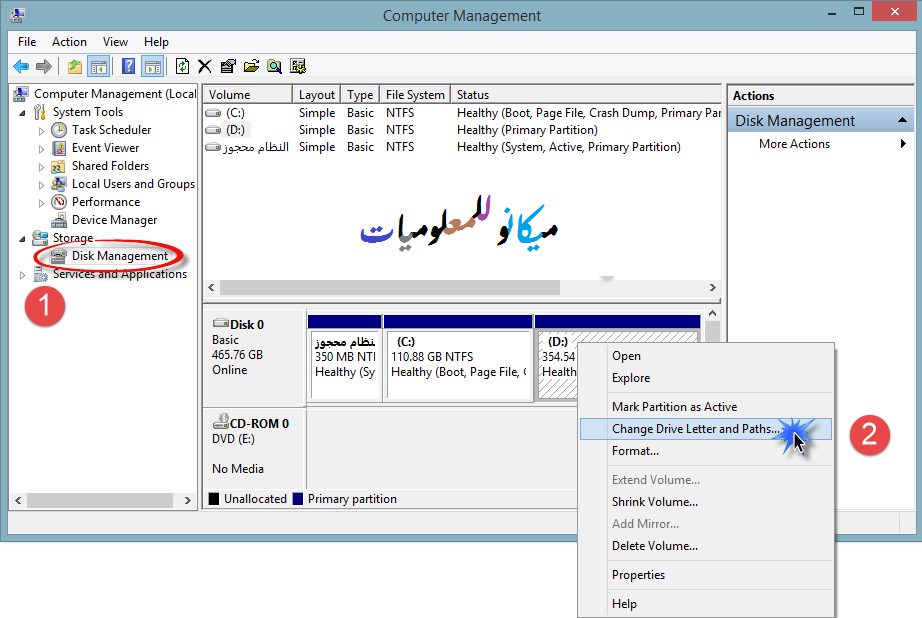This screenshot has height=618, width=922.
Task: Click the black X Delete toolbar icon
Action: [x=205, y=66]
